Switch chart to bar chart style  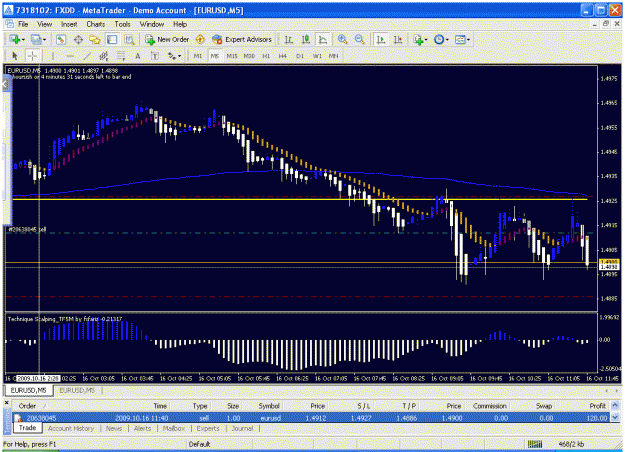tap(289, 39)
